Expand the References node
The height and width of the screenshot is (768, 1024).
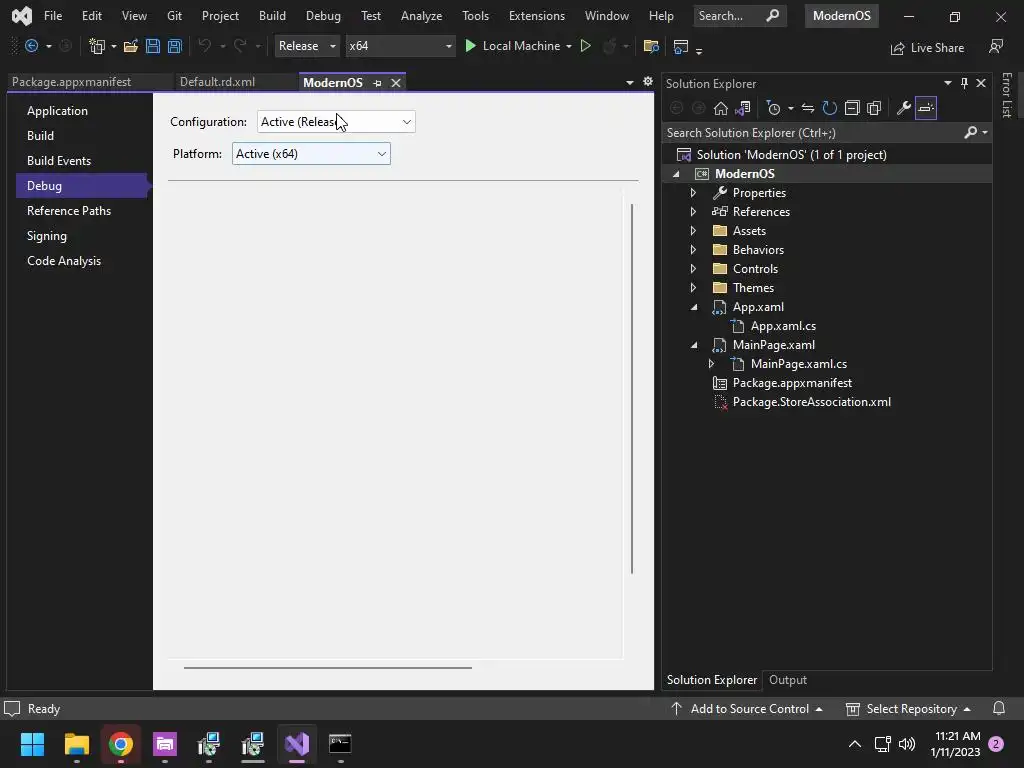[x=693, y=212]
